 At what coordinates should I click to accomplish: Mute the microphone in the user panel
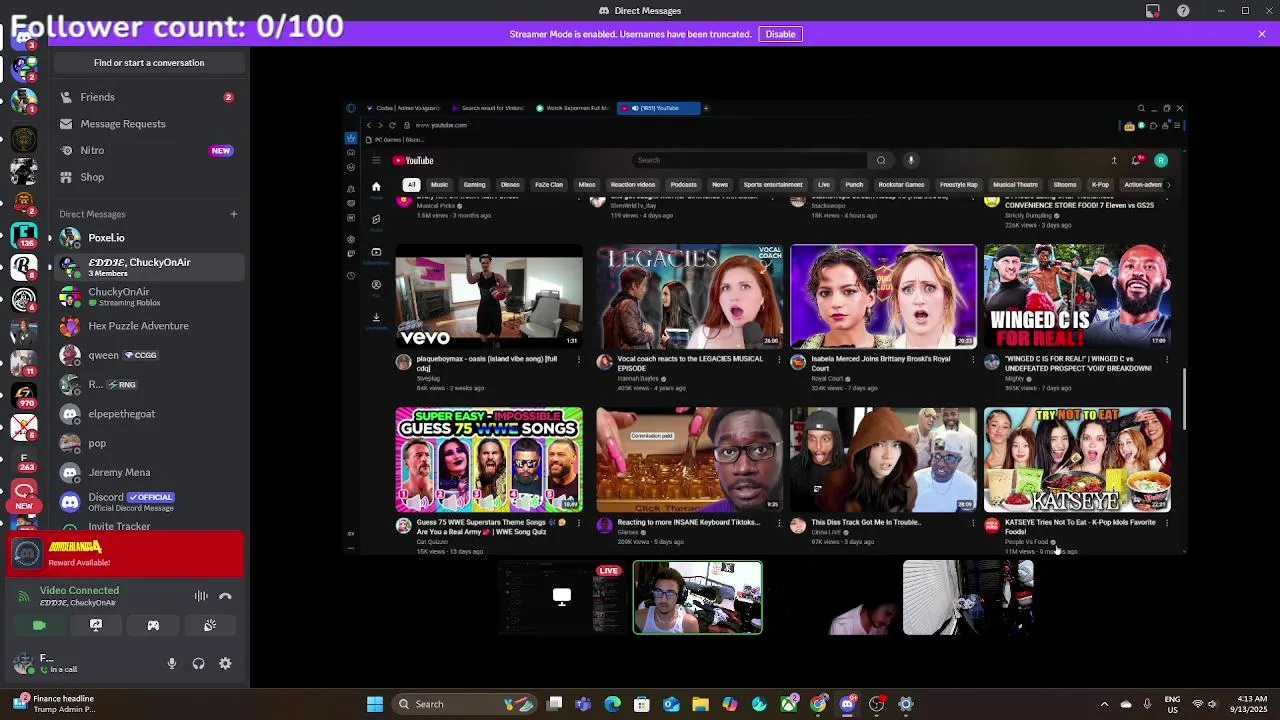(172, 663)
